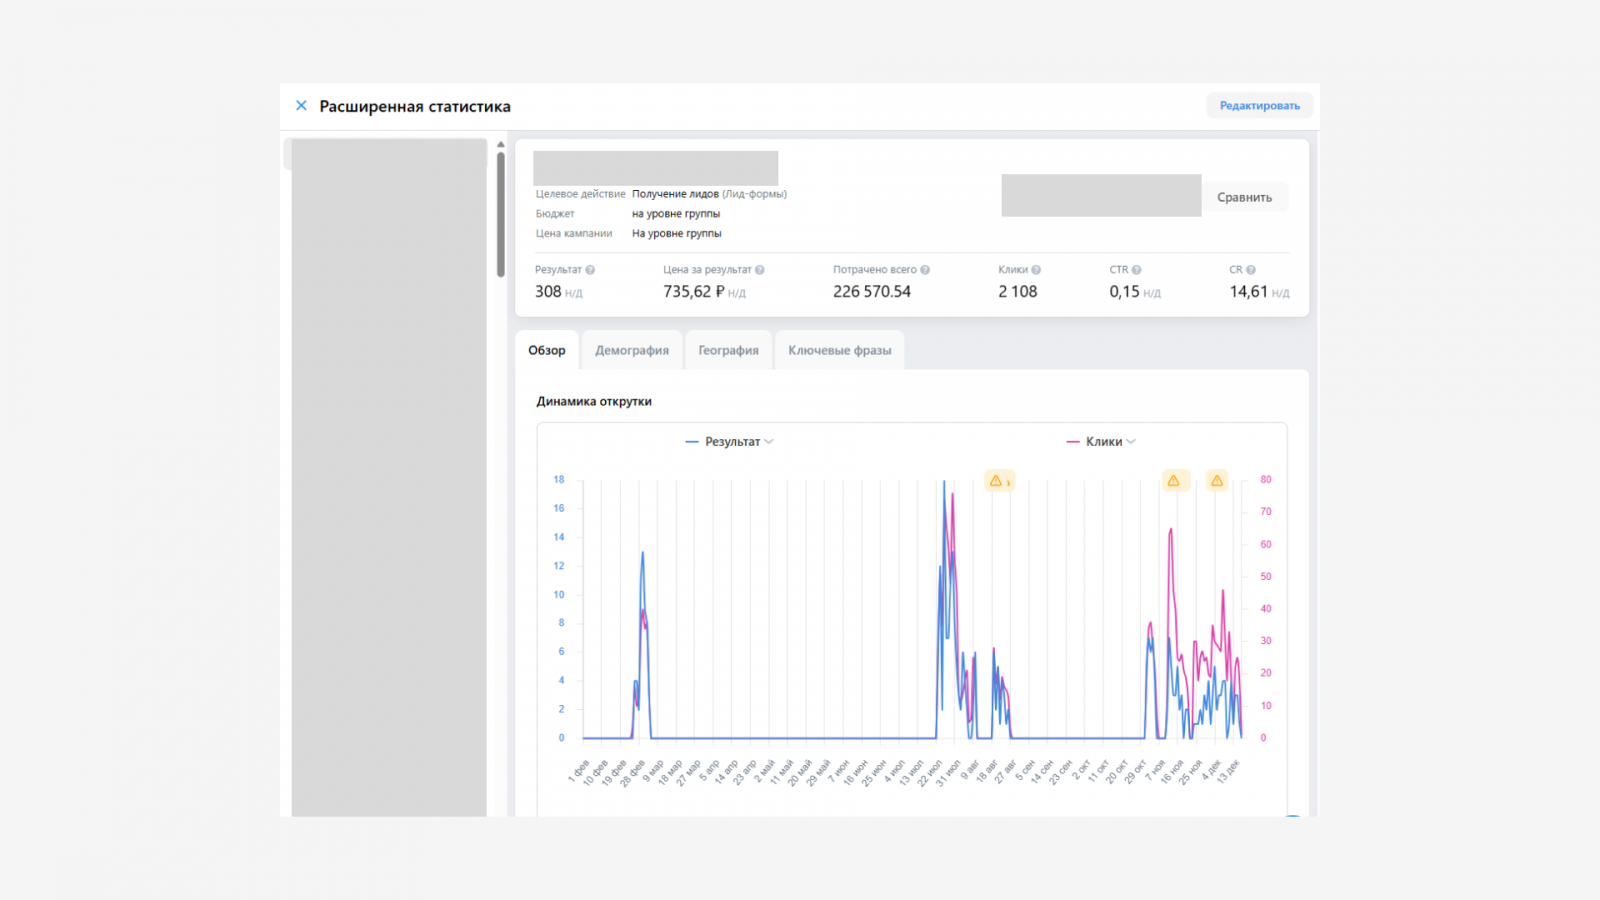Click help icon next to CTR
The height and width of the screenshot is (900, 1600).
[1136, 270]
